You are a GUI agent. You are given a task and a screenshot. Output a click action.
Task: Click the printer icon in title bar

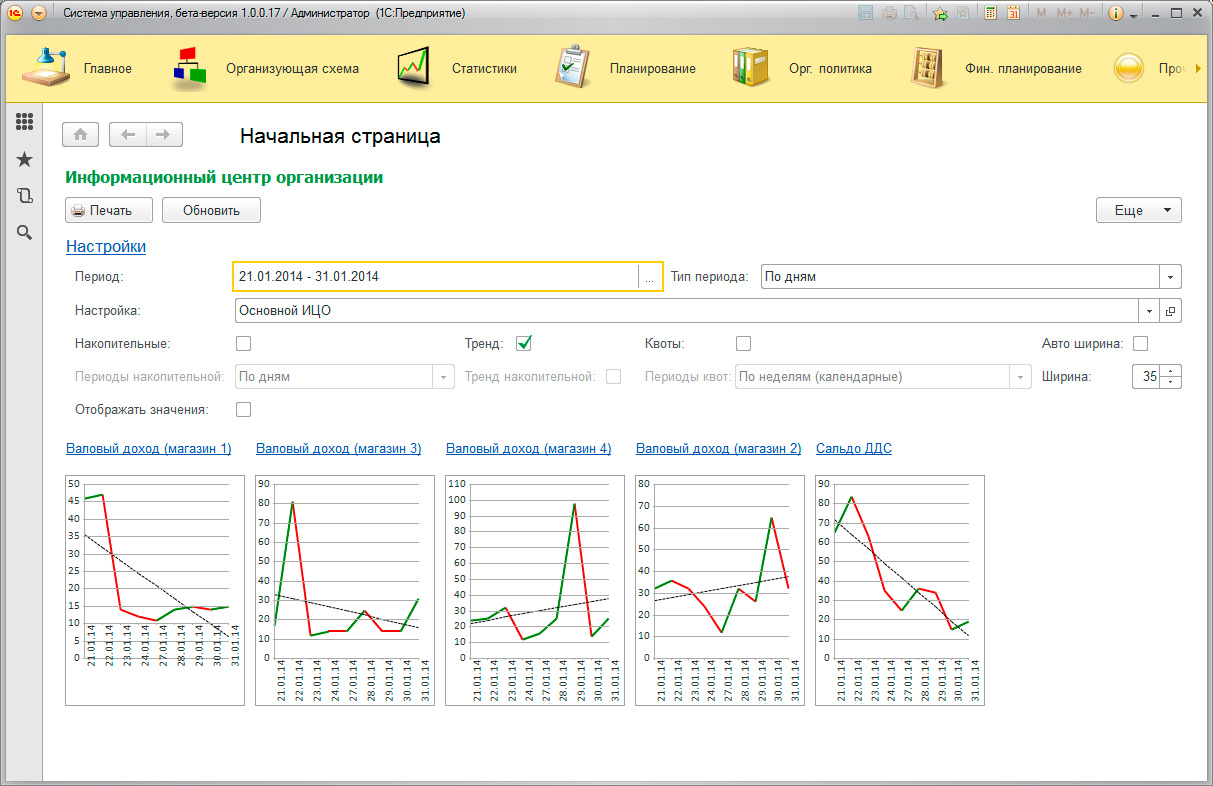[x=888, y=14]
